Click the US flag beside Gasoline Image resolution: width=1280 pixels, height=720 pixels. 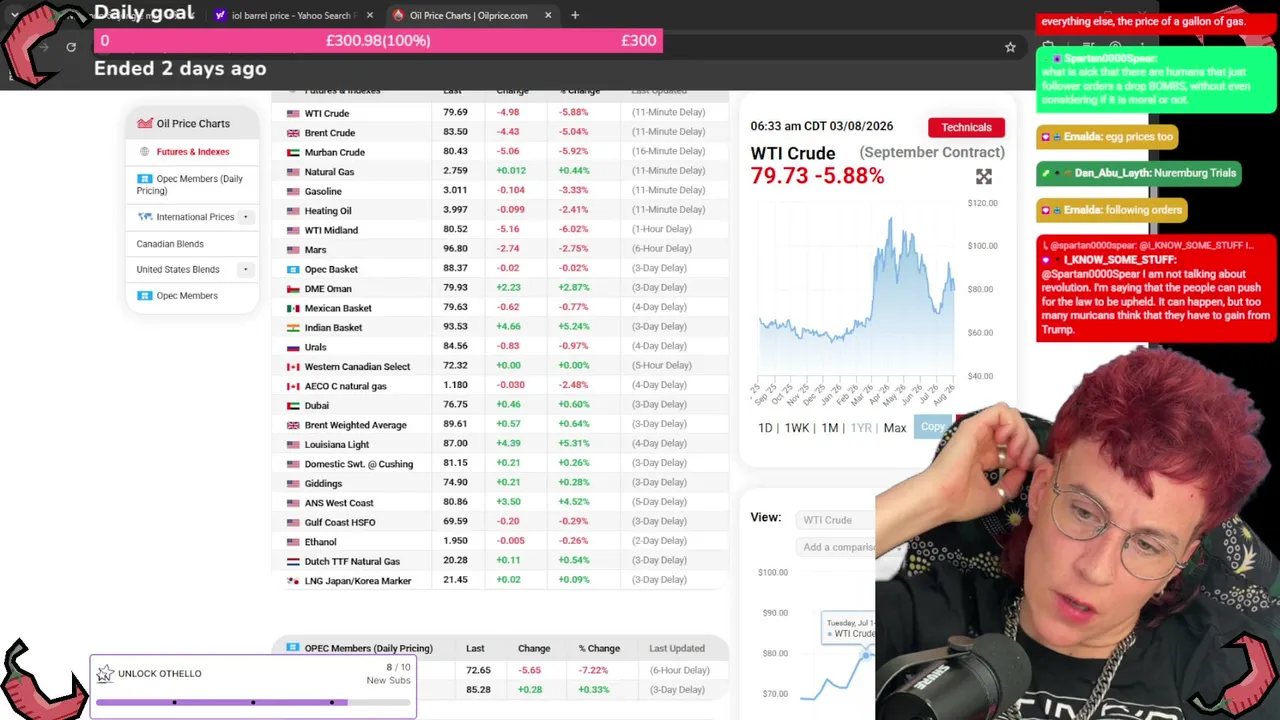293,191
